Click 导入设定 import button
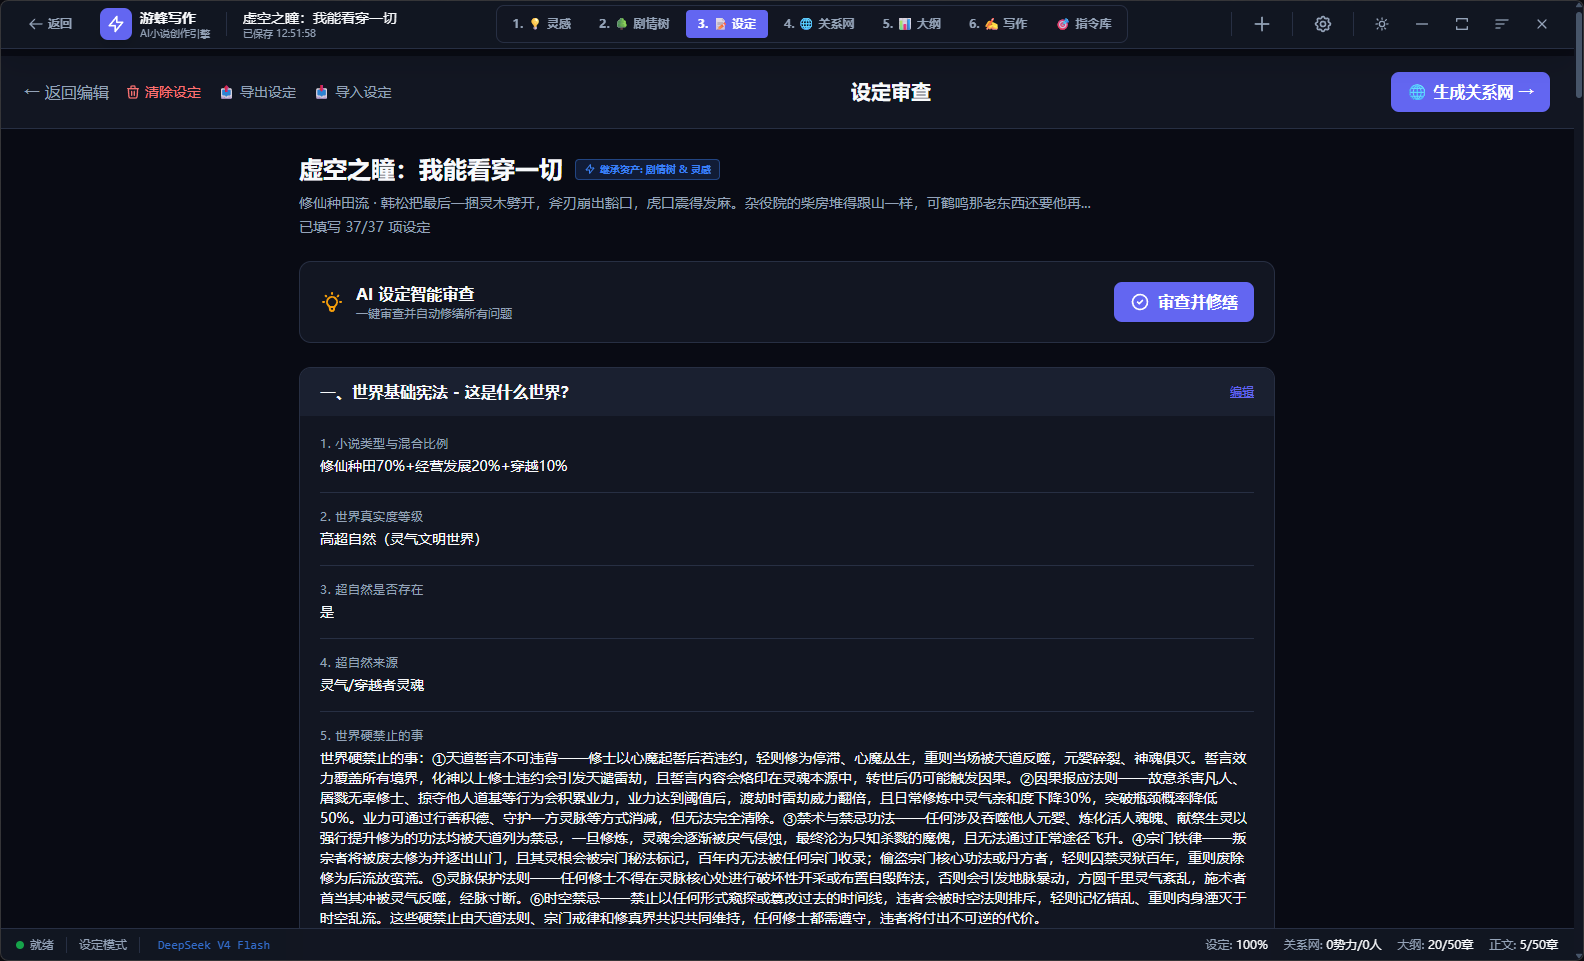This screenshot has width=1584, height=961. (x=353, y=92)
